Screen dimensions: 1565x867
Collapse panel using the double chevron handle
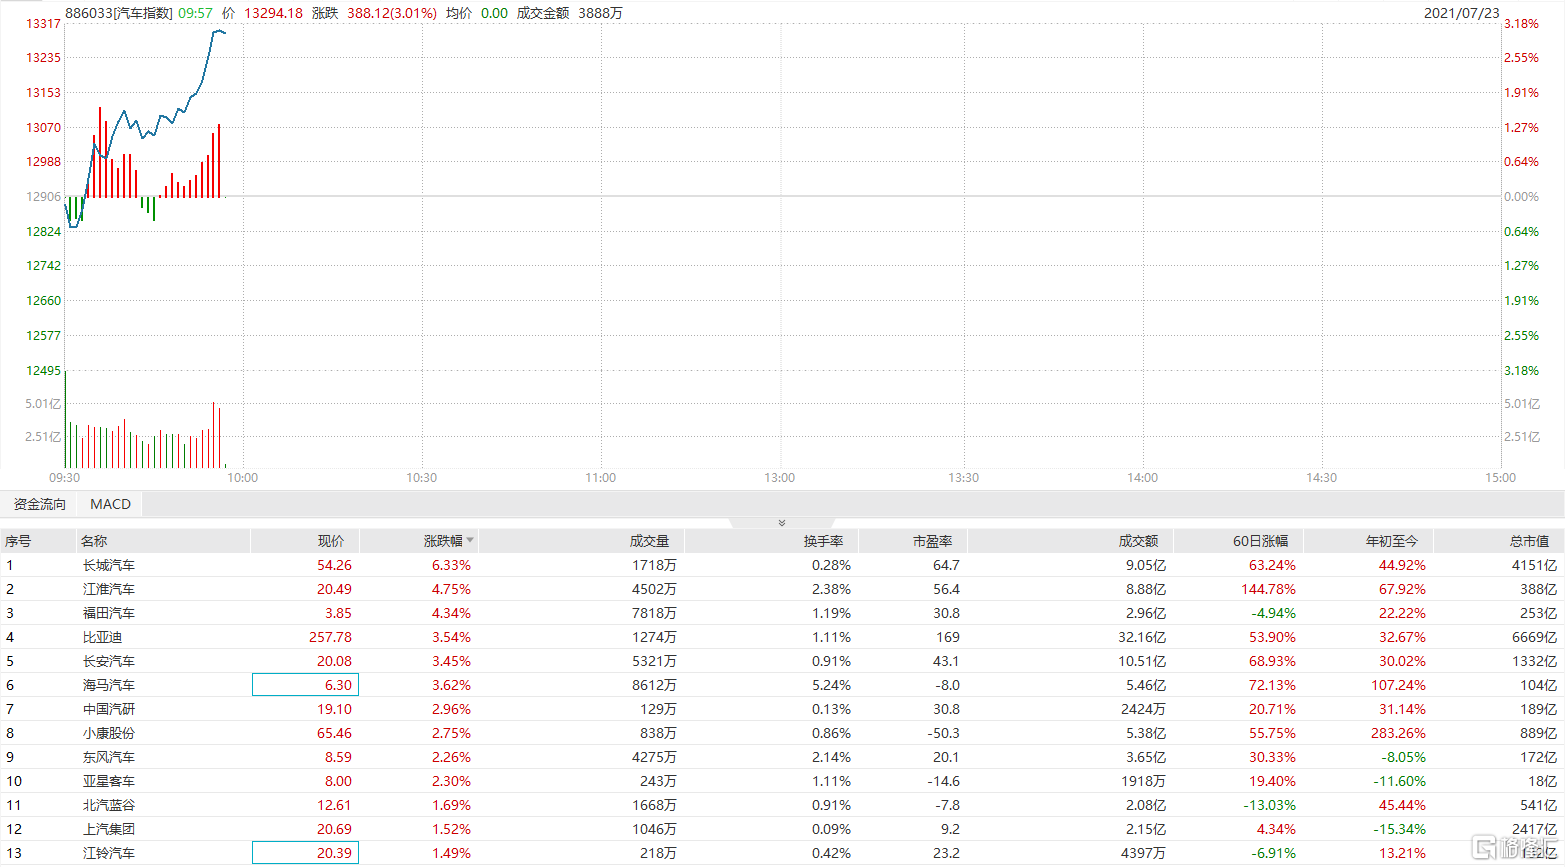pos(782,523)
